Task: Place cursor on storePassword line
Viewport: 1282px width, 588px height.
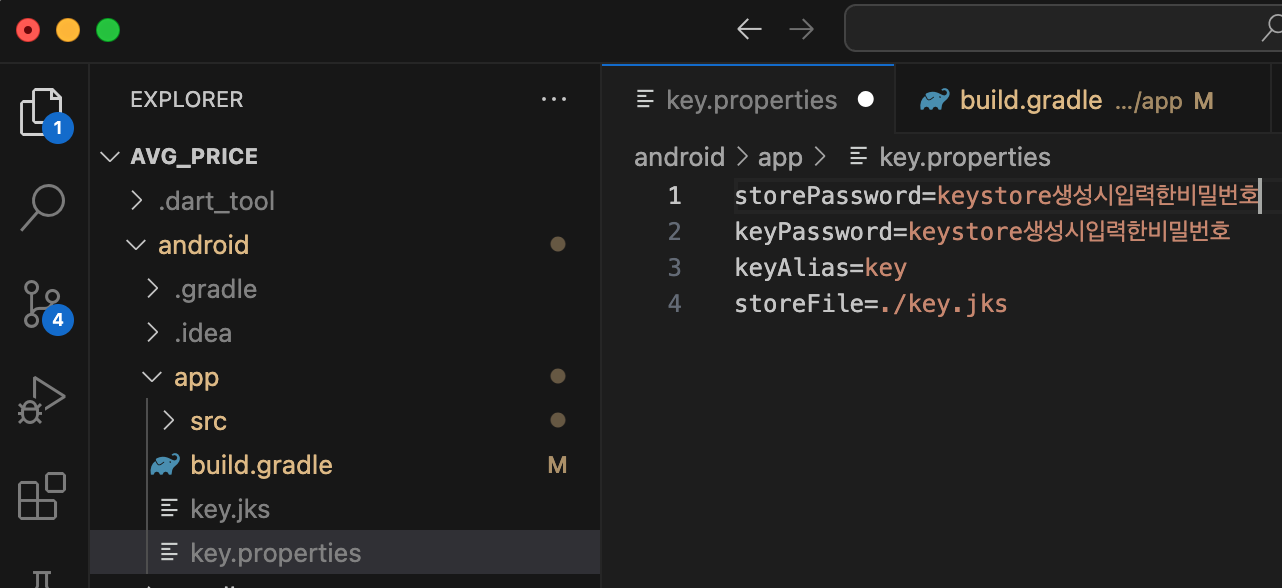Action: 997,195
